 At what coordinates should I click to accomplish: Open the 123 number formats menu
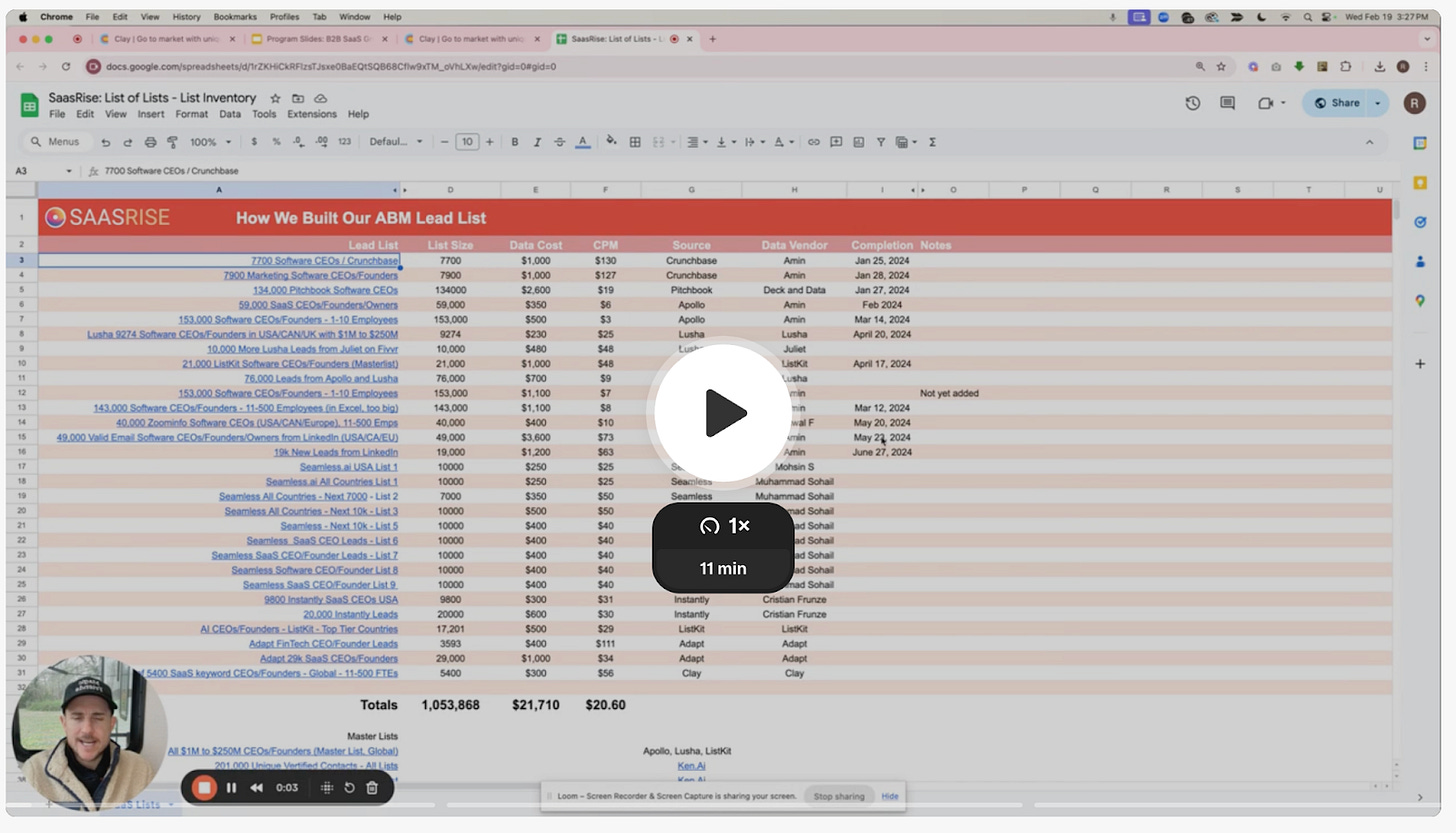coord(344,142)
